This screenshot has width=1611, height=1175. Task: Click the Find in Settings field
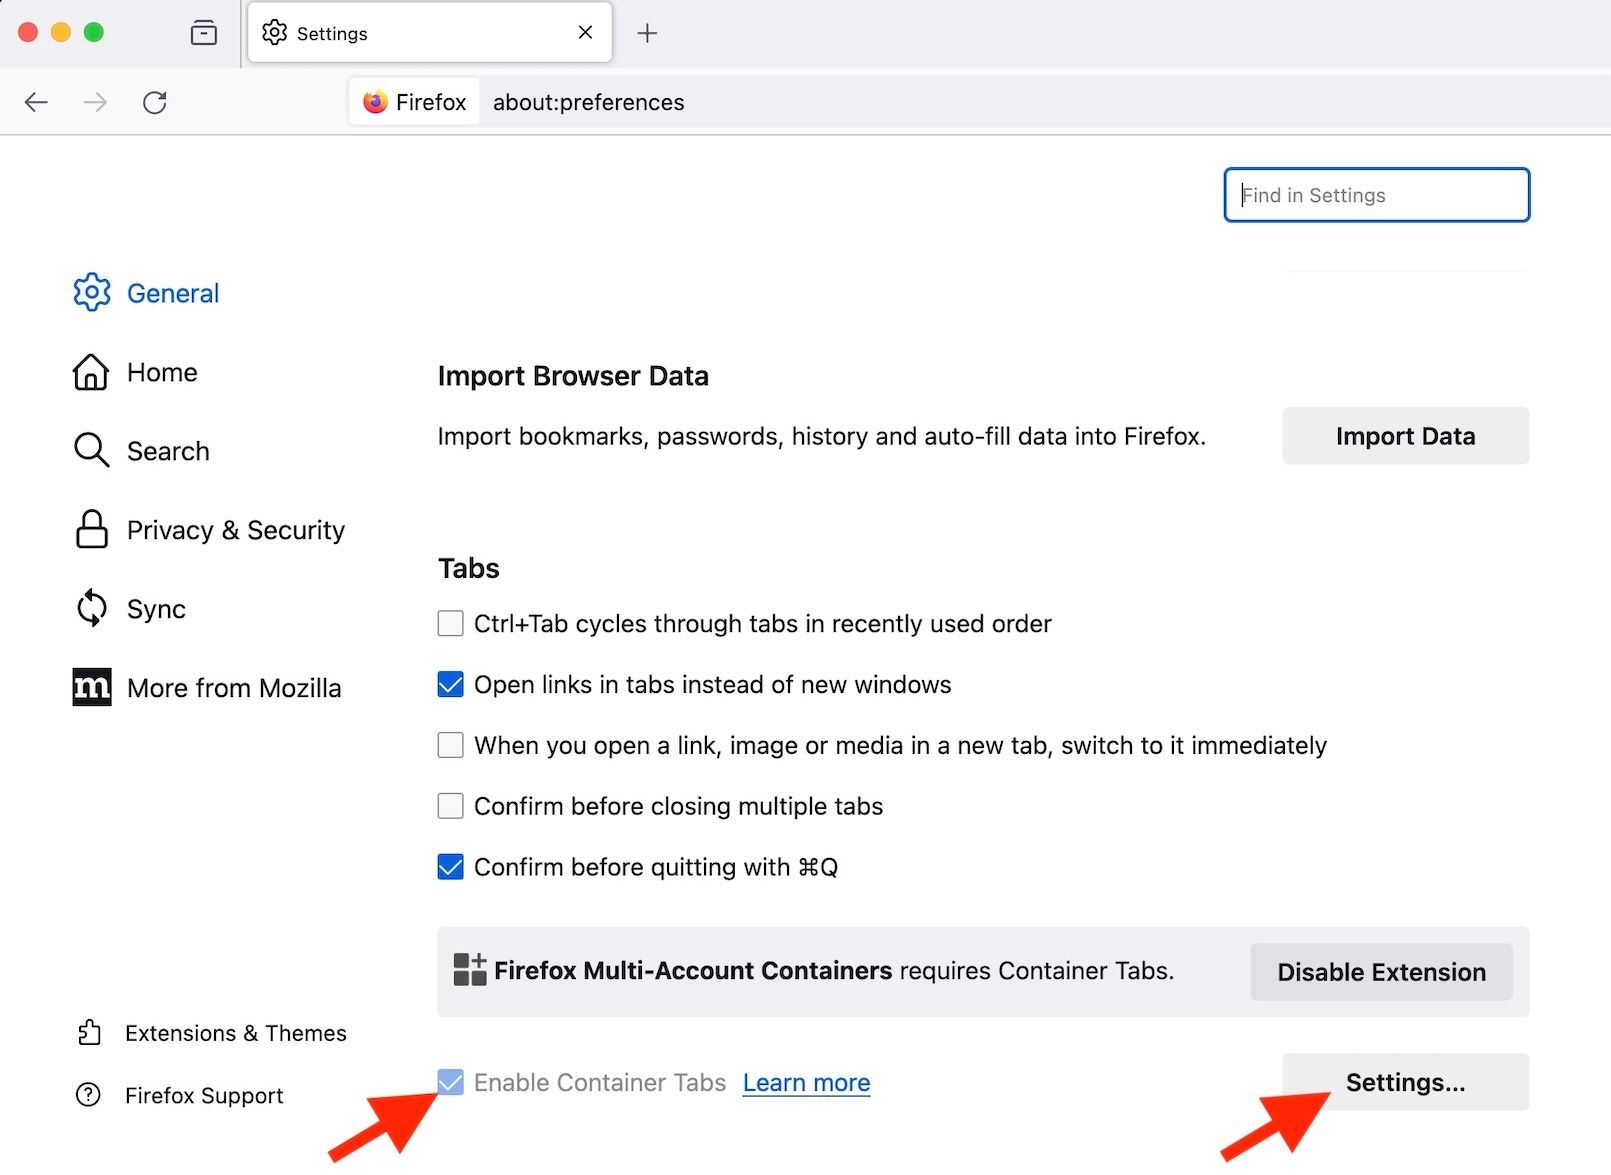pyautogui.click(x=1376, y=194)
